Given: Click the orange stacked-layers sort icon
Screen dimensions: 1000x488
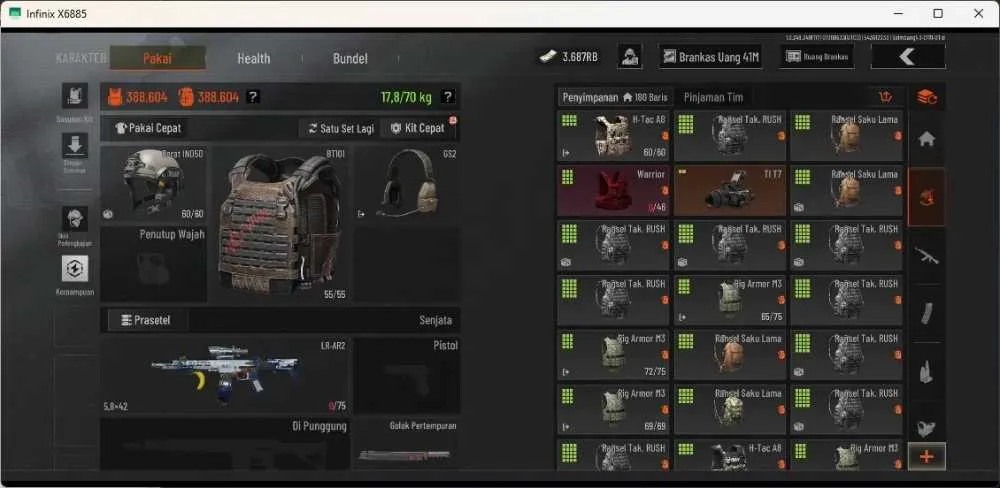Looking at the screenshot, I should (x=927, y=97).
